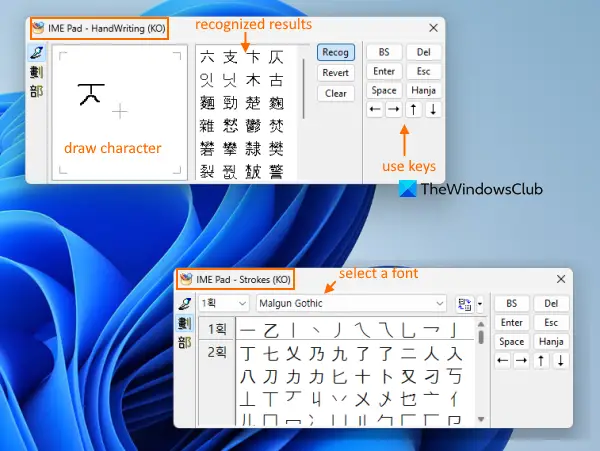
Task: Click Space key in HandWriting window
Action: click(384, 90)
